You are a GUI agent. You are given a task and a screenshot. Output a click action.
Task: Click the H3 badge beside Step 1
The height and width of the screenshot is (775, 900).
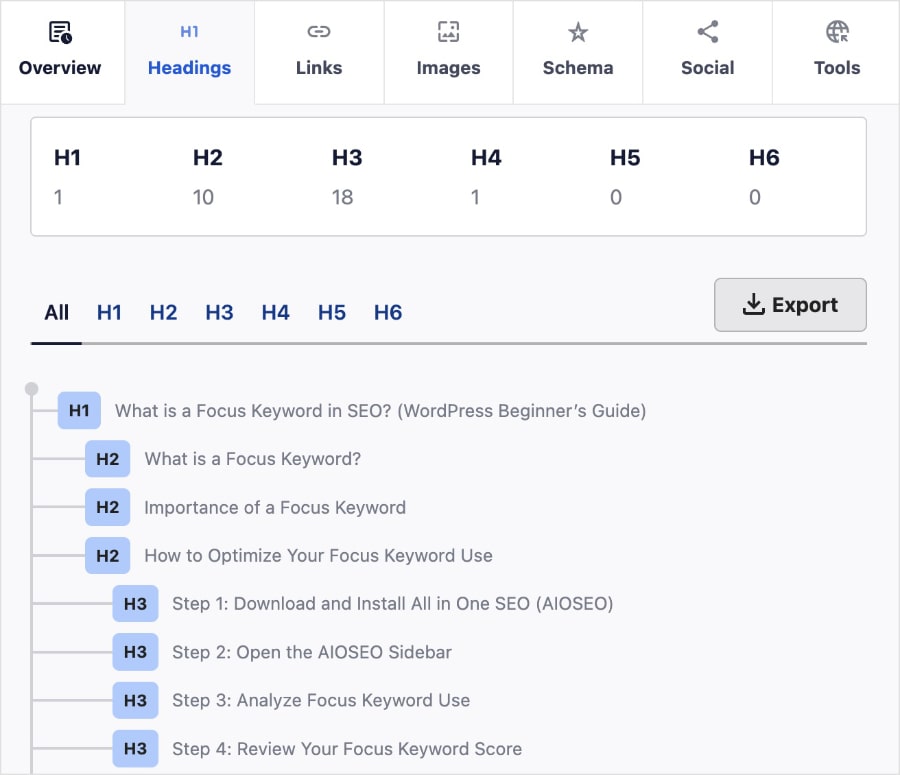[x=135, y=604]
